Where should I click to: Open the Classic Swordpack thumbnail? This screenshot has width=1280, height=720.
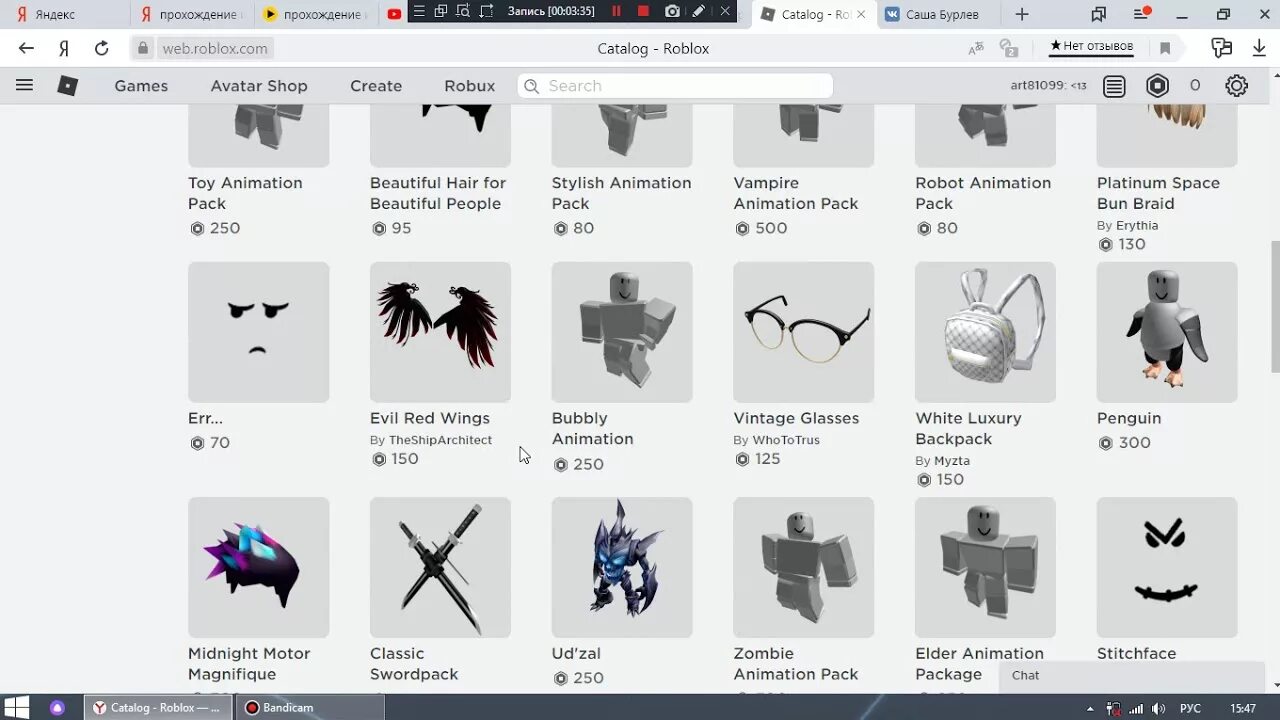coord(440,567)
